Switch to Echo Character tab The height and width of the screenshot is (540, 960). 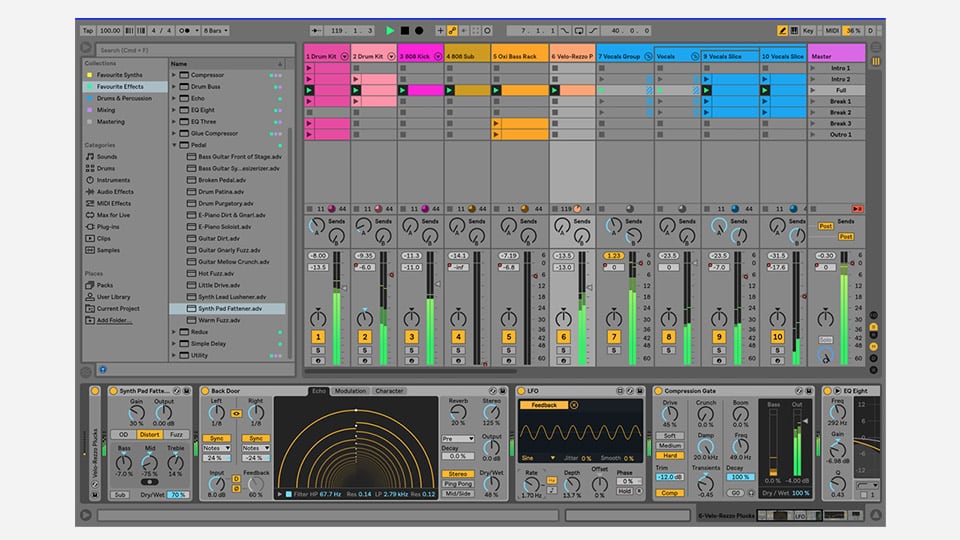click(x=389, y=391)
